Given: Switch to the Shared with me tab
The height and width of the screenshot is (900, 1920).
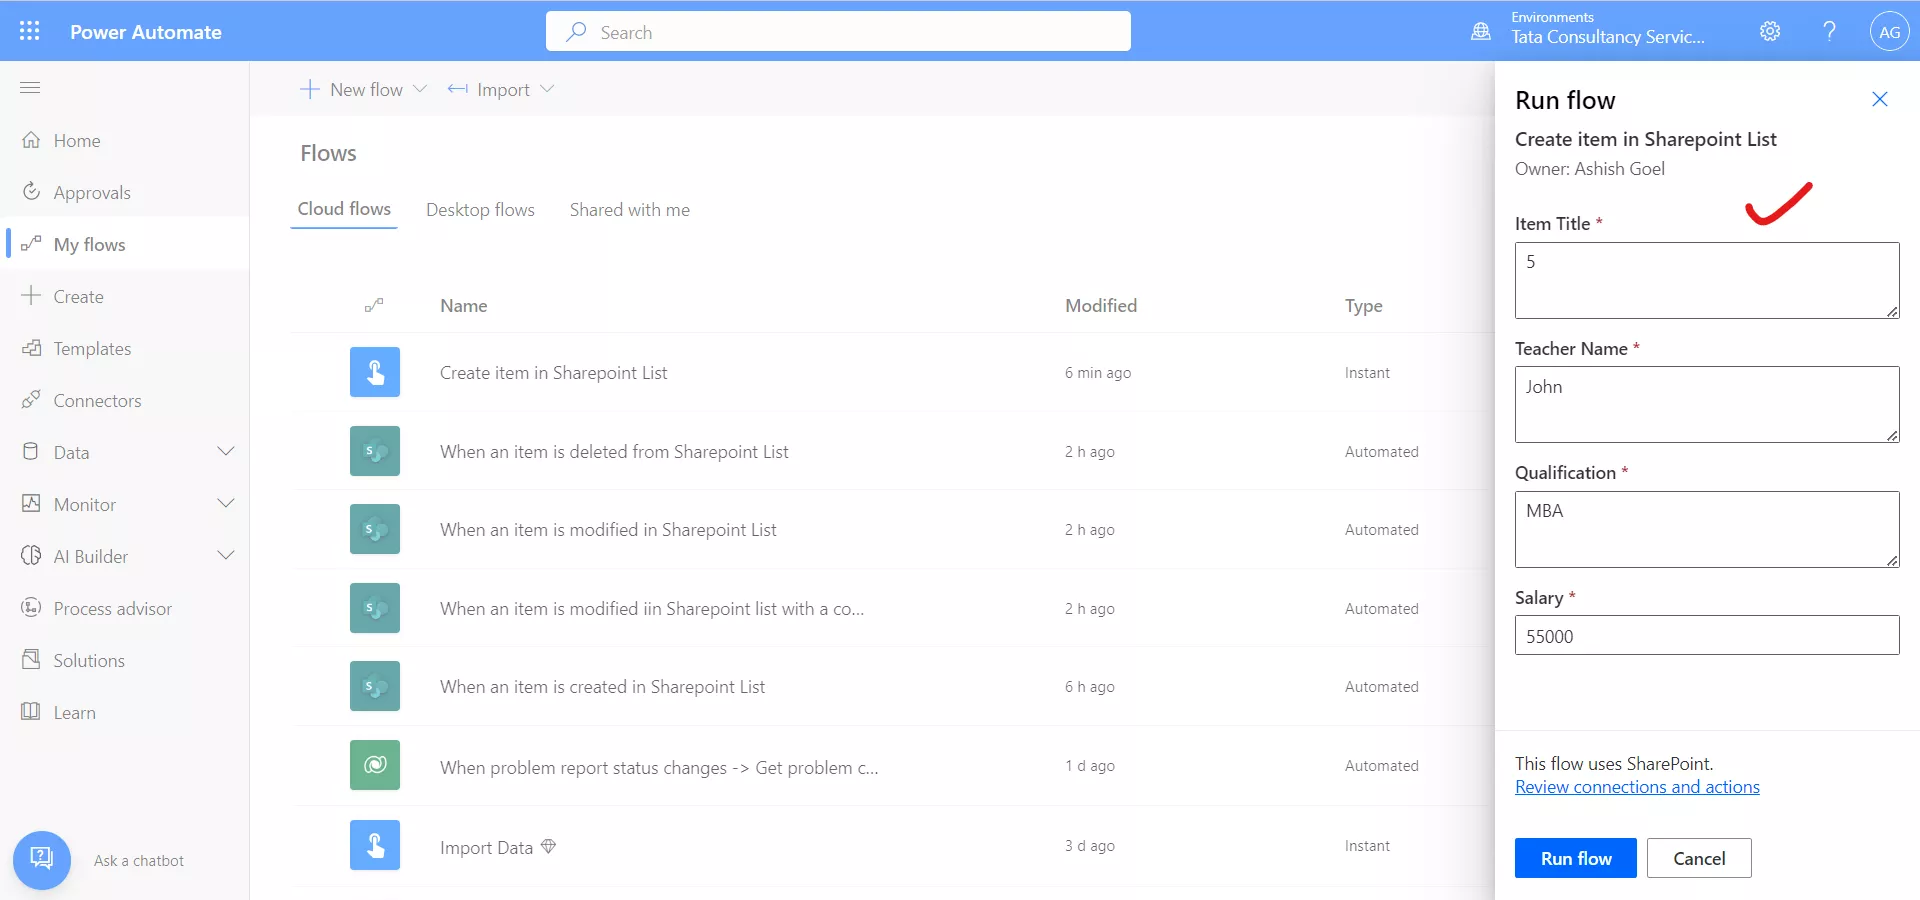Looking at the screenshot, I should click(x=630, y=209).
